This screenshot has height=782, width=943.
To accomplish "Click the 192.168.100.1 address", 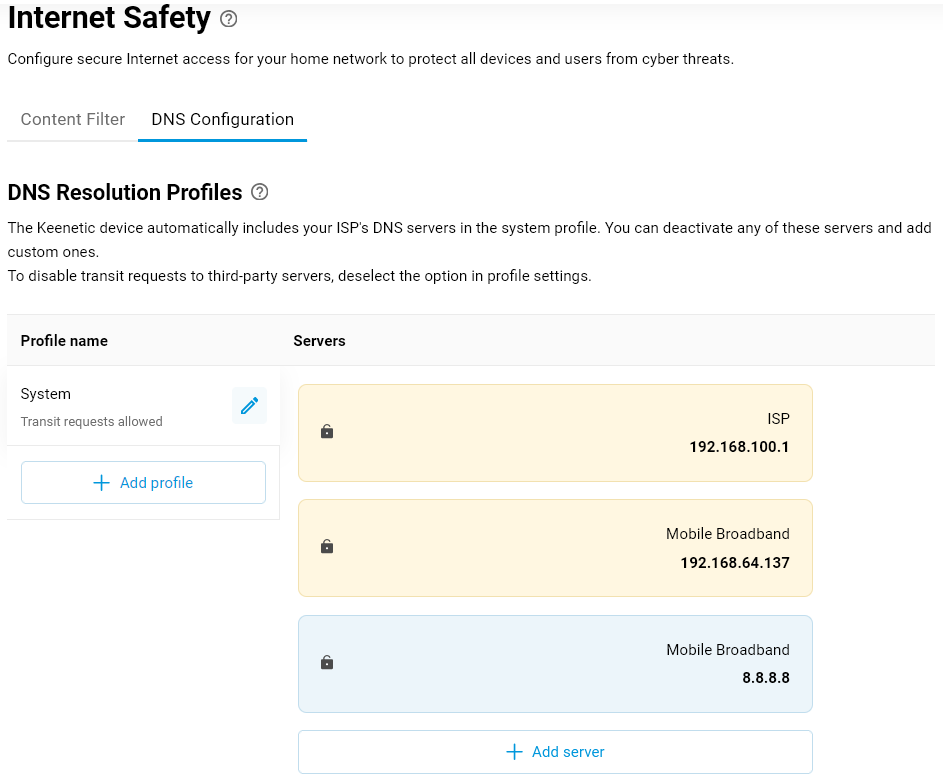I will (739, 447).
